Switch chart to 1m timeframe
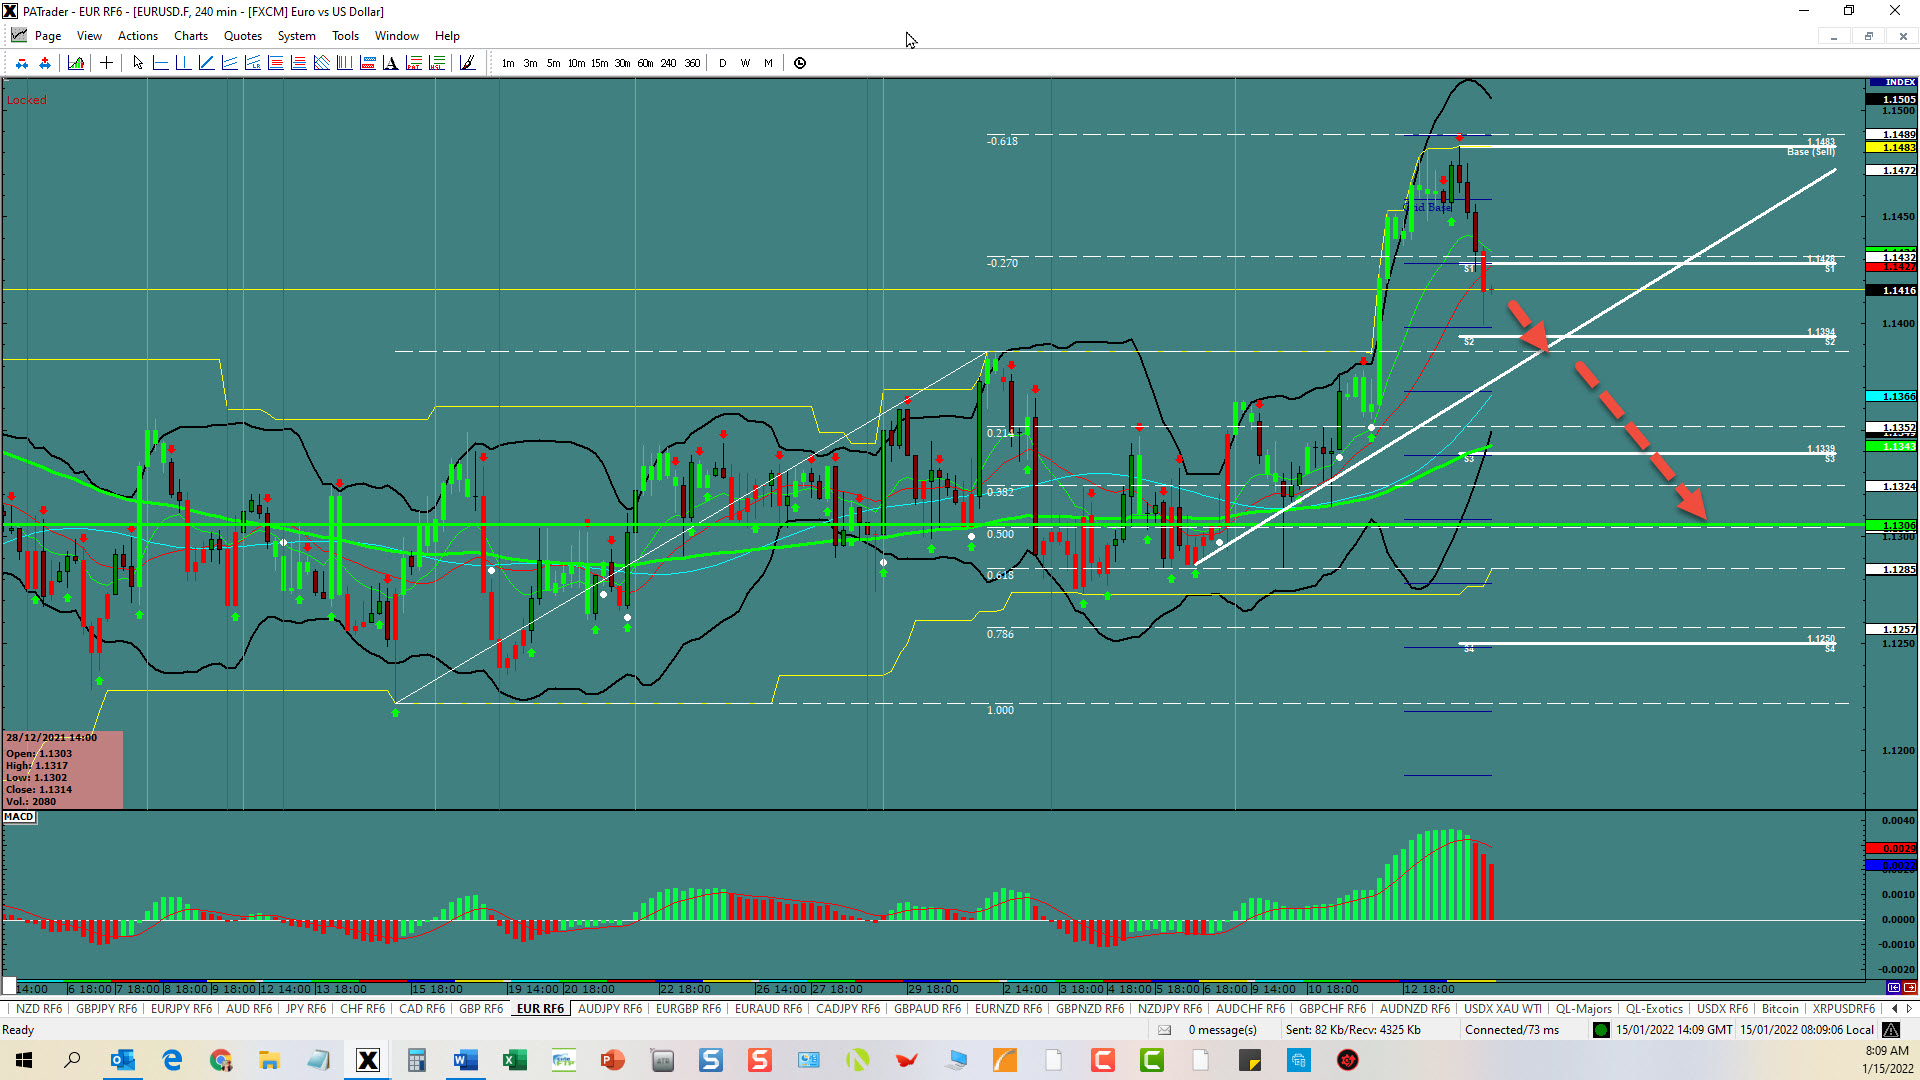 pyautogui.click(x=508, y=63)
